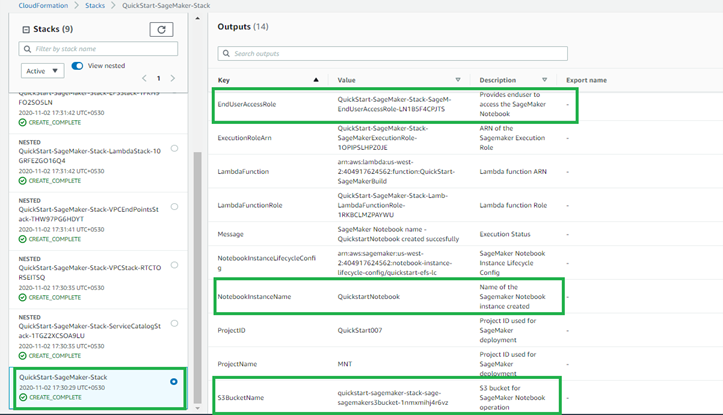
Task: Click the QuickStart007 value
Action: click(360, 330)
